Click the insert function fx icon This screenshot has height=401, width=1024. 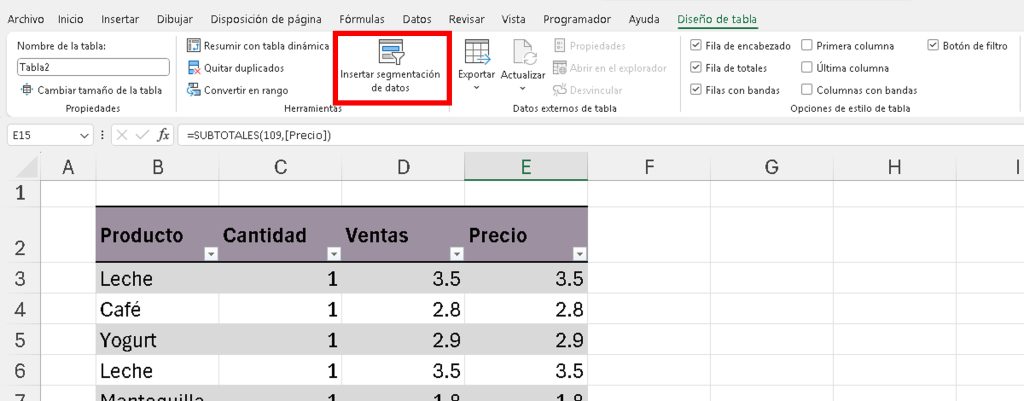pyautogui.click(x=161, y=135)
